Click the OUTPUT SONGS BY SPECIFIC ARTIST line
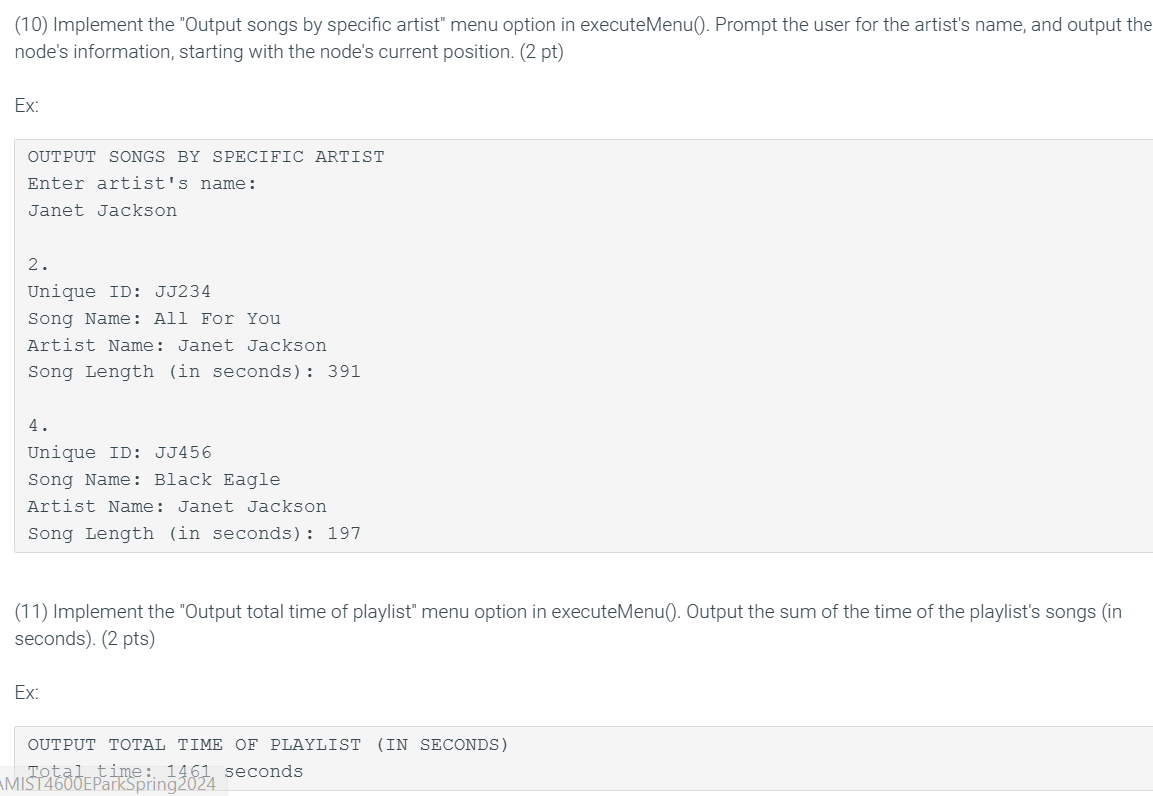The width and height of the screenshot is (1153, 796). pos(206,157)
